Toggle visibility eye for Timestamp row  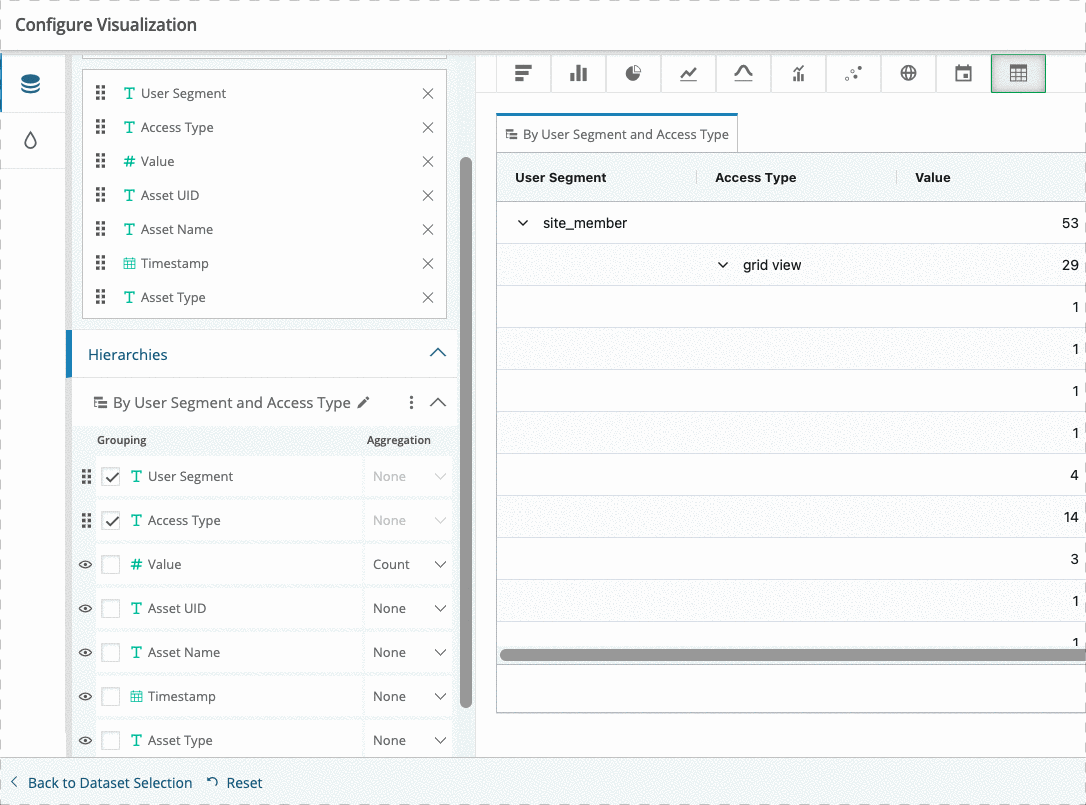pos(85,696)
